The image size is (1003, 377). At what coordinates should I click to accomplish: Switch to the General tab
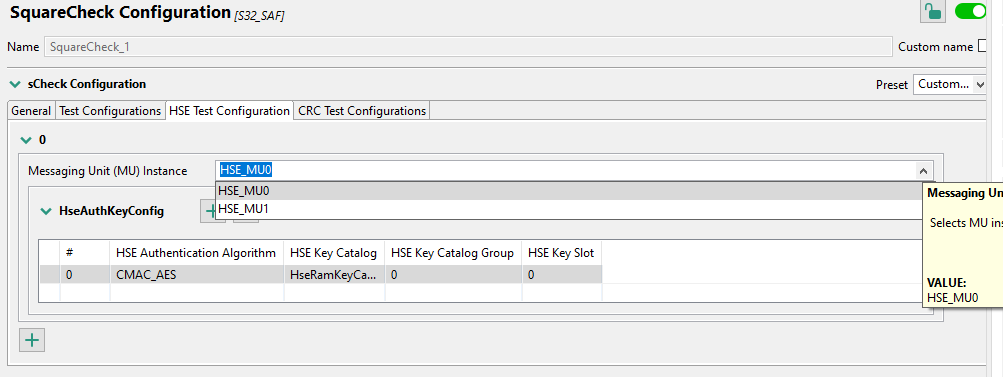coord(31,111)
